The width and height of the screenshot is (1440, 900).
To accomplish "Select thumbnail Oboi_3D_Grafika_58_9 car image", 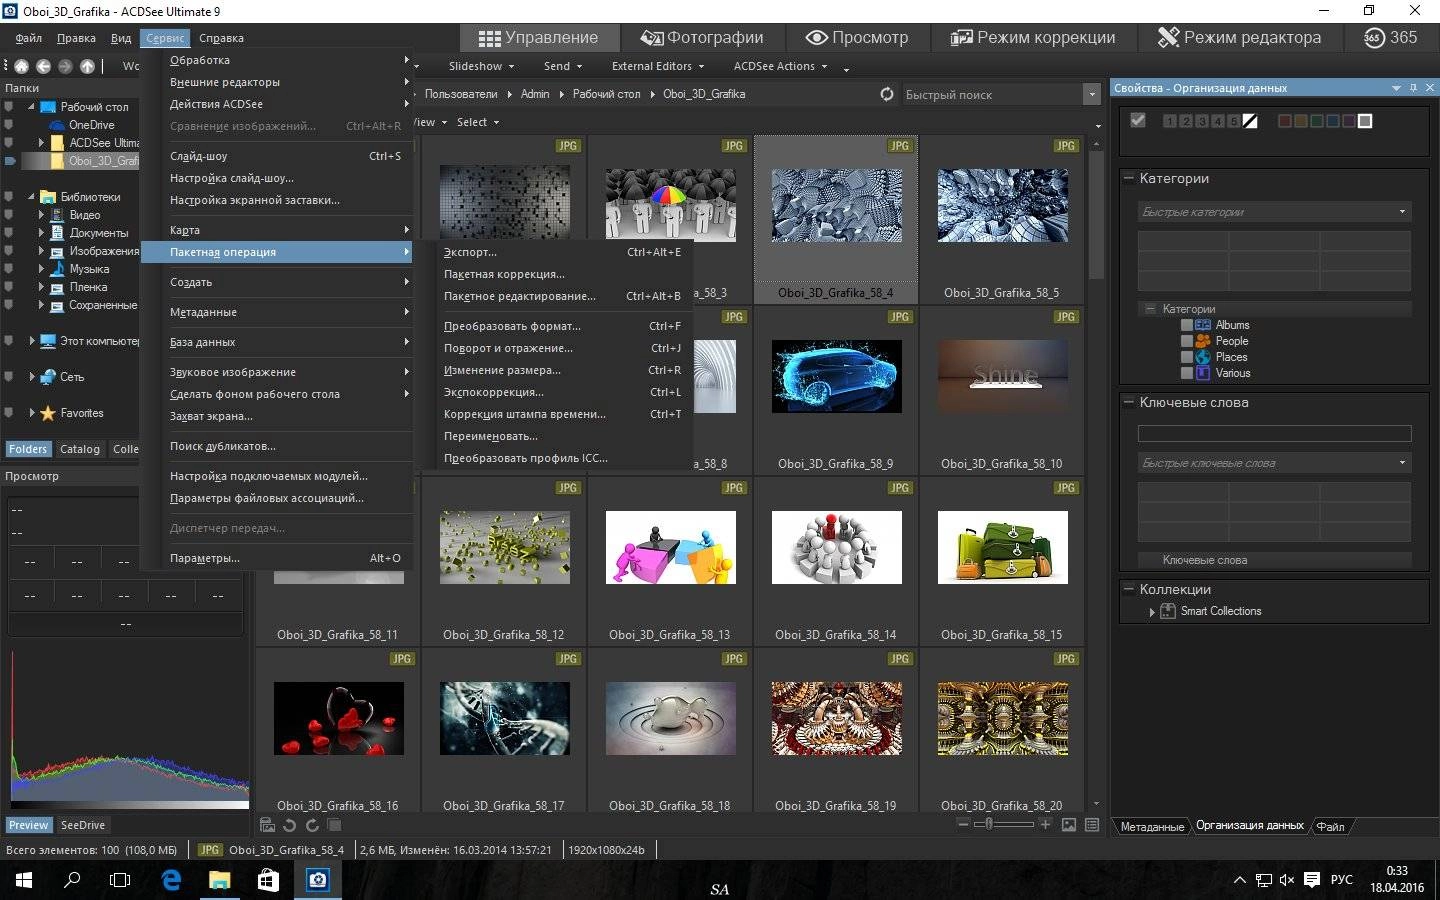I will [x=836, y=376].
